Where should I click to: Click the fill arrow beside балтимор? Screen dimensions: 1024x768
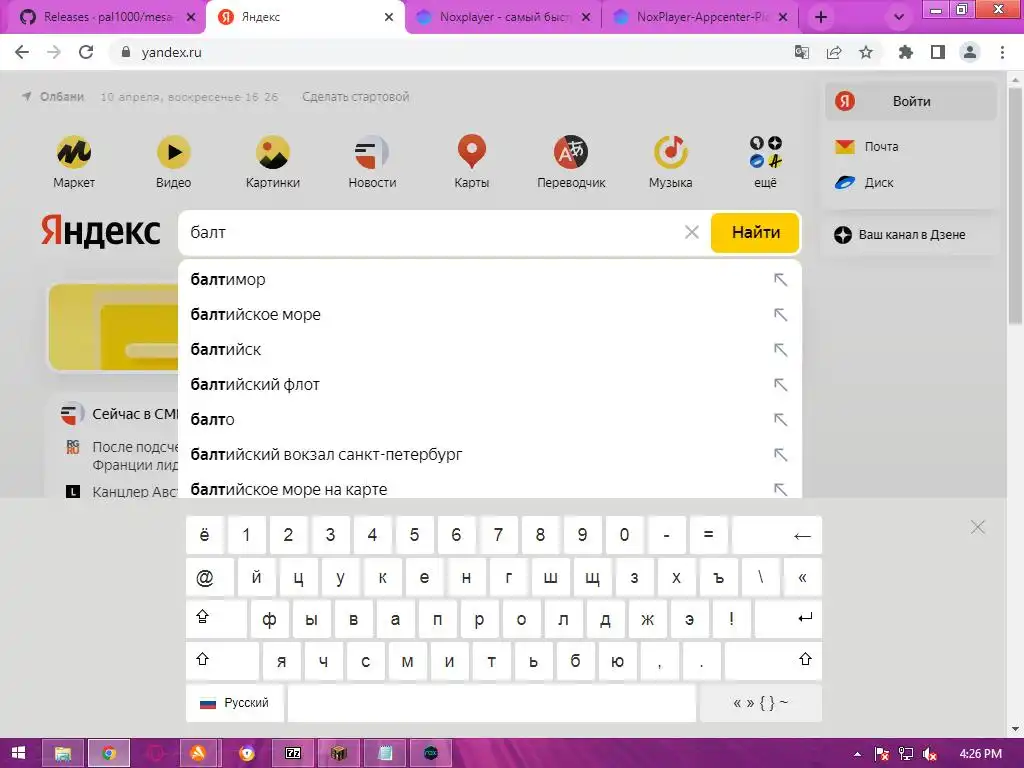[x=780, y=280]
